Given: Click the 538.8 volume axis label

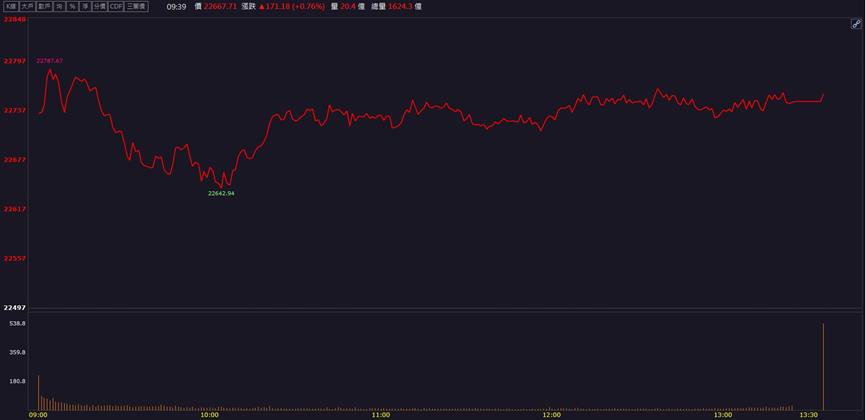Looking at the screenshot, I should 18,323.
